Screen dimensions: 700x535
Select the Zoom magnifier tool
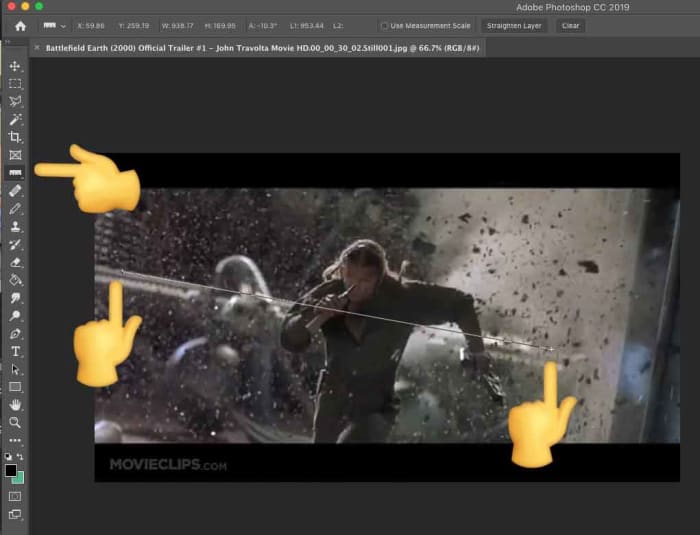15,422
